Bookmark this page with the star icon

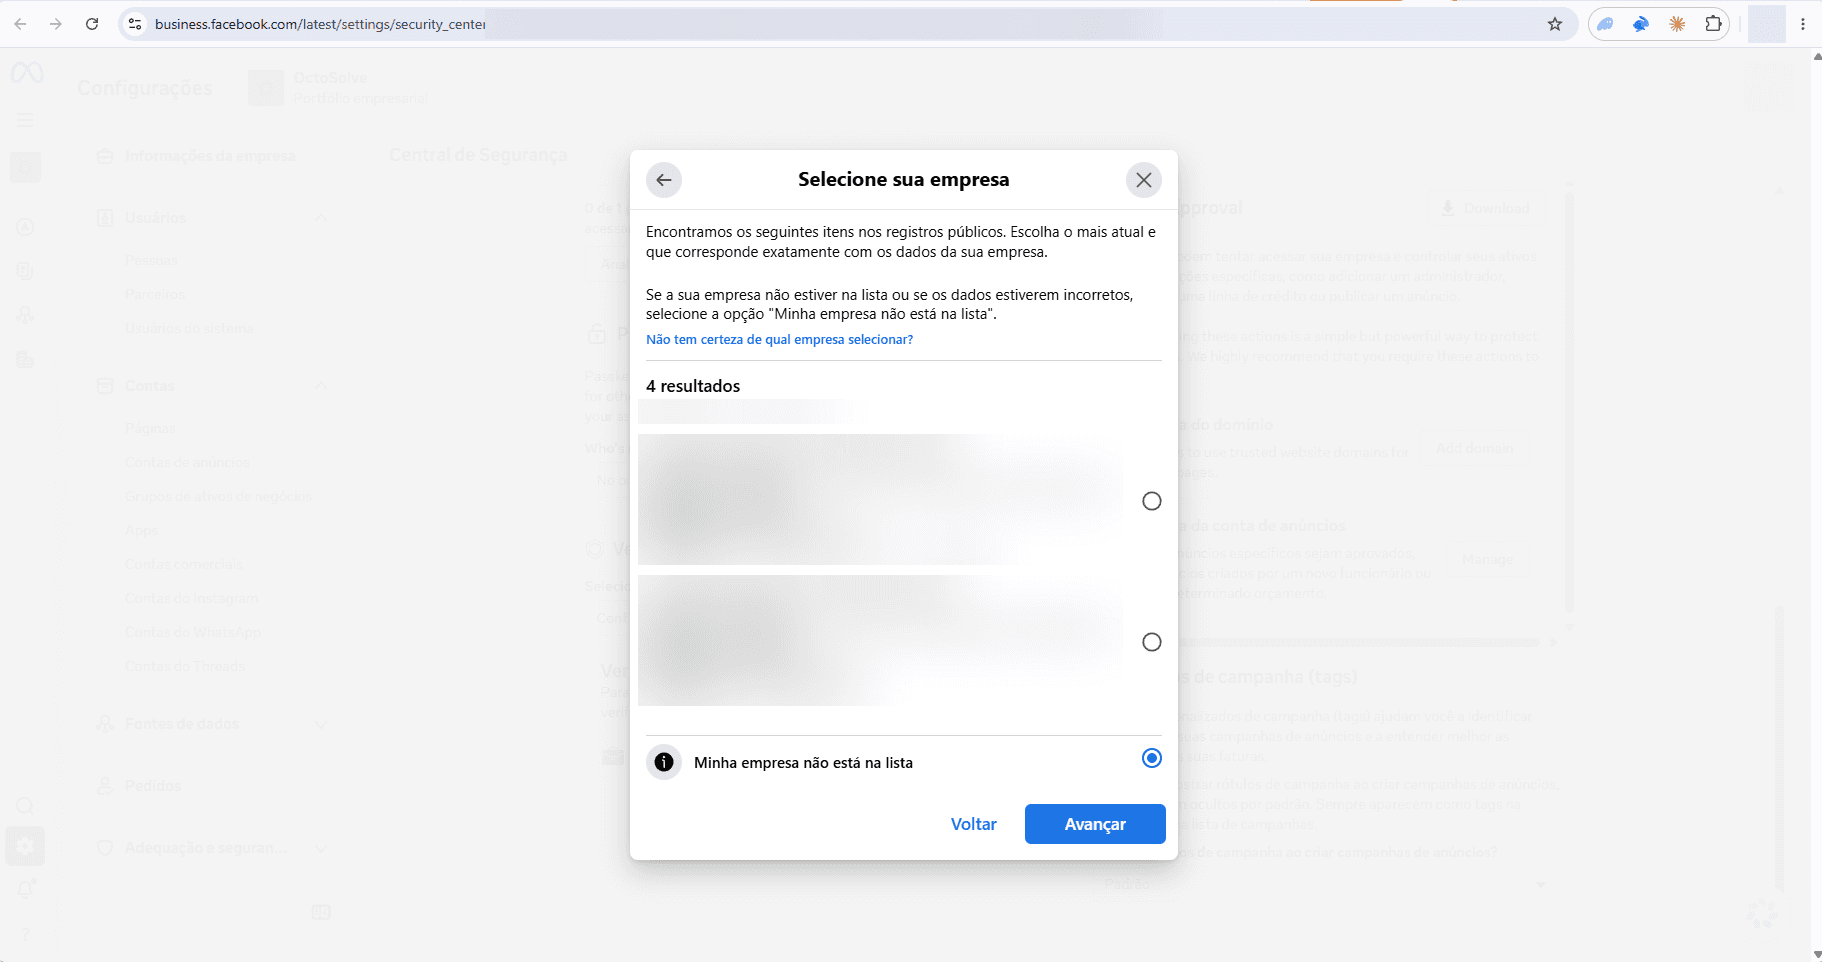(x=1555, y=24)
